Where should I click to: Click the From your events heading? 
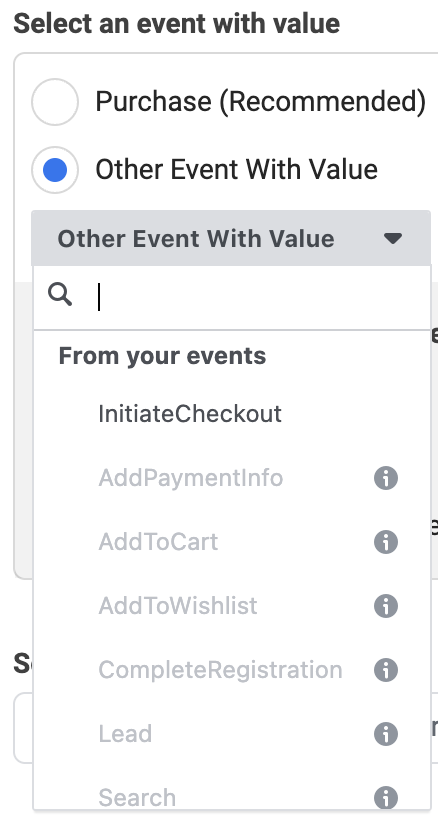point(163,356)
